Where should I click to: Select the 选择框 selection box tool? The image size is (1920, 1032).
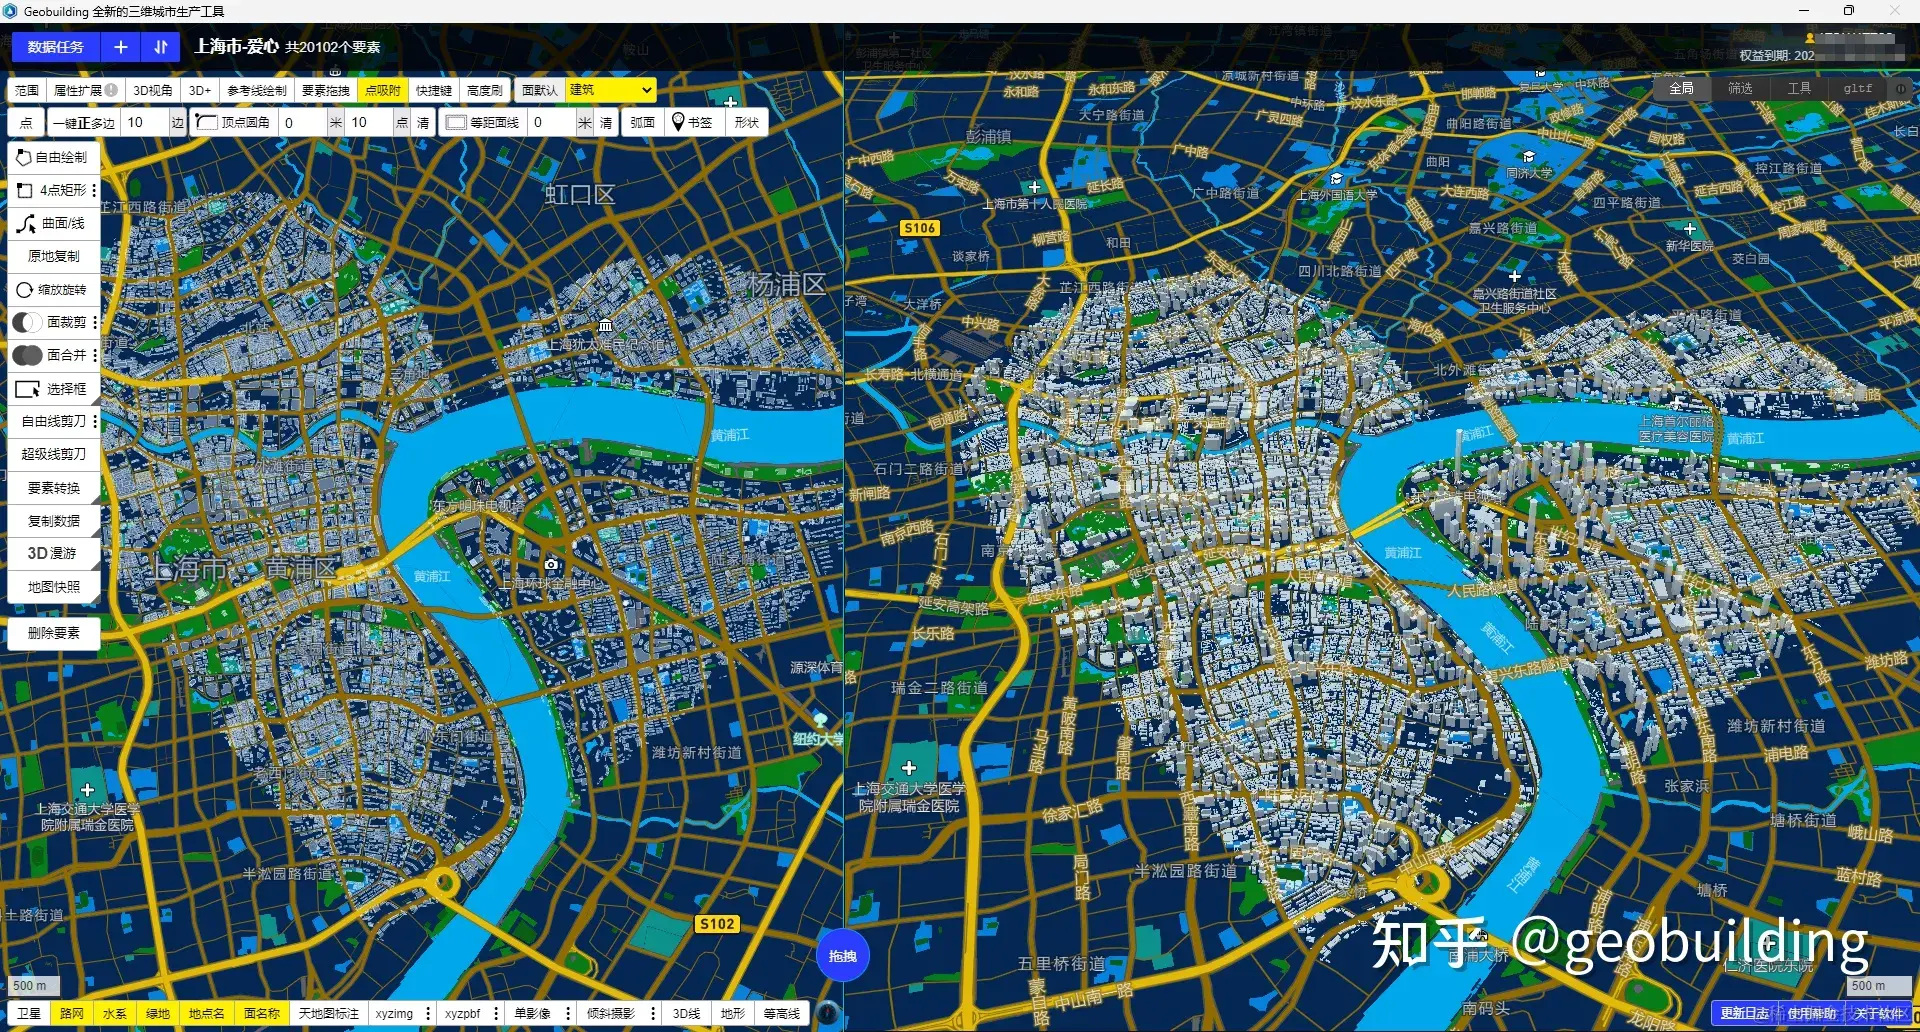tap(53, 389)
